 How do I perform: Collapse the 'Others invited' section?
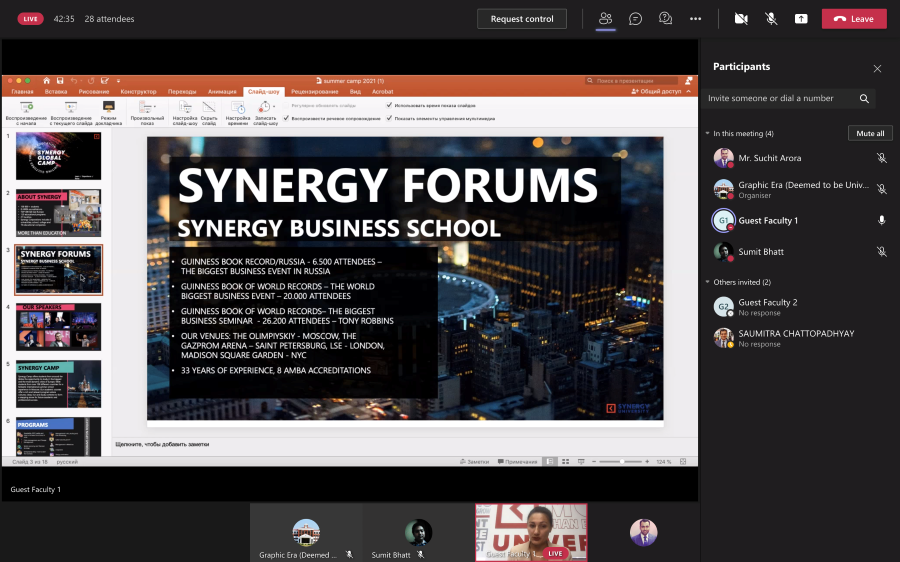point(707,282)
